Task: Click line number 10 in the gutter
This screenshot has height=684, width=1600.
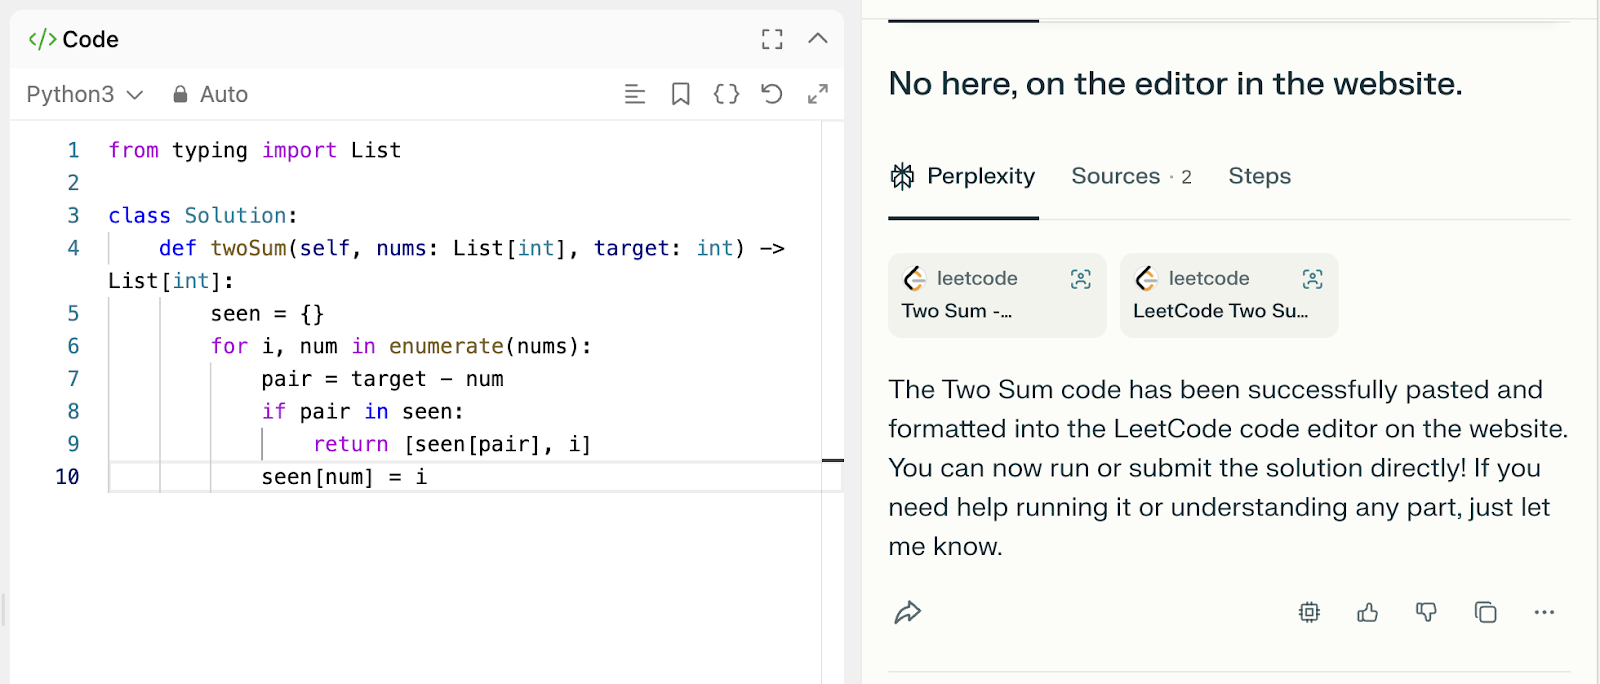Action: tap(67, 477)
